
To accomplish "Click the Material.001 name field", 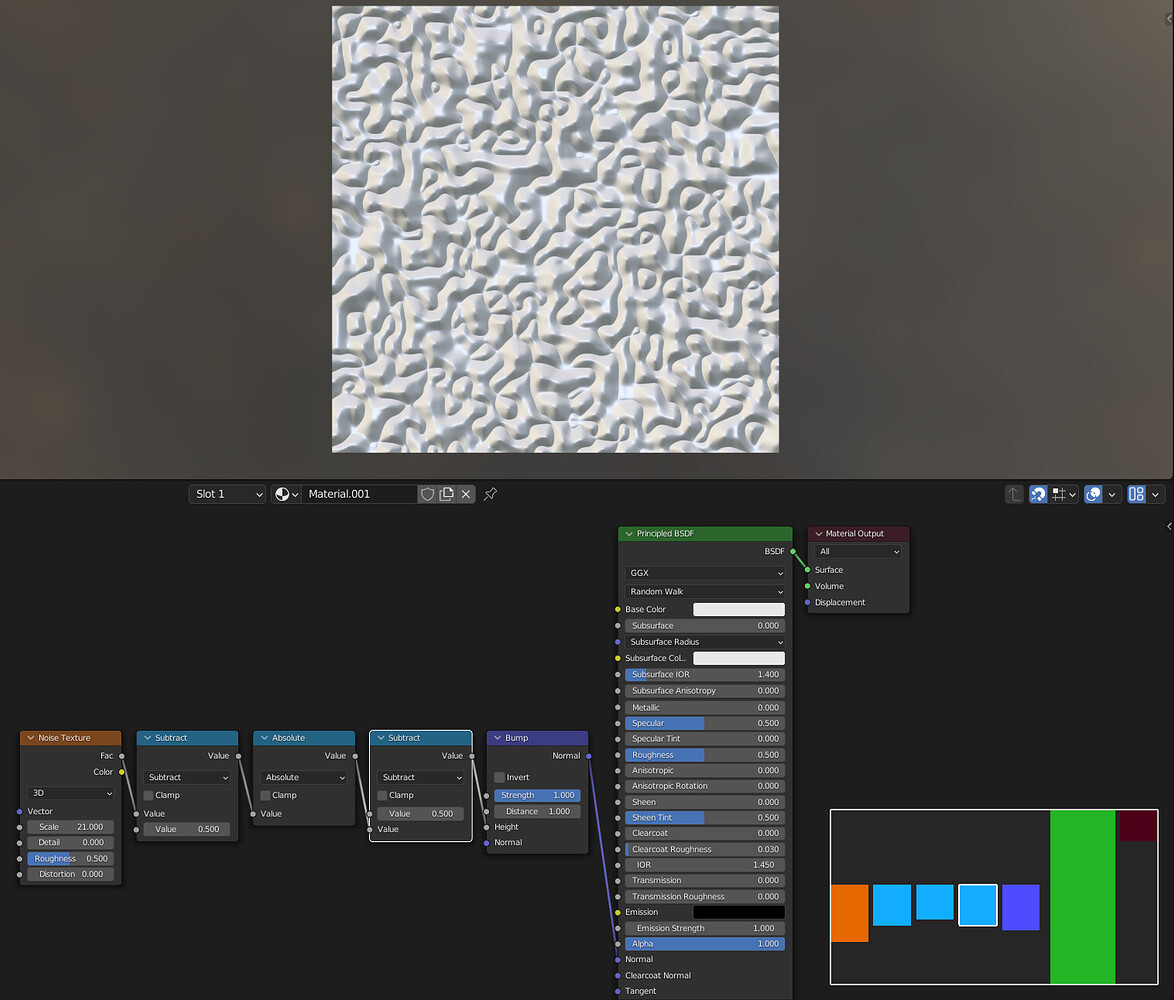I will (360, 493).
